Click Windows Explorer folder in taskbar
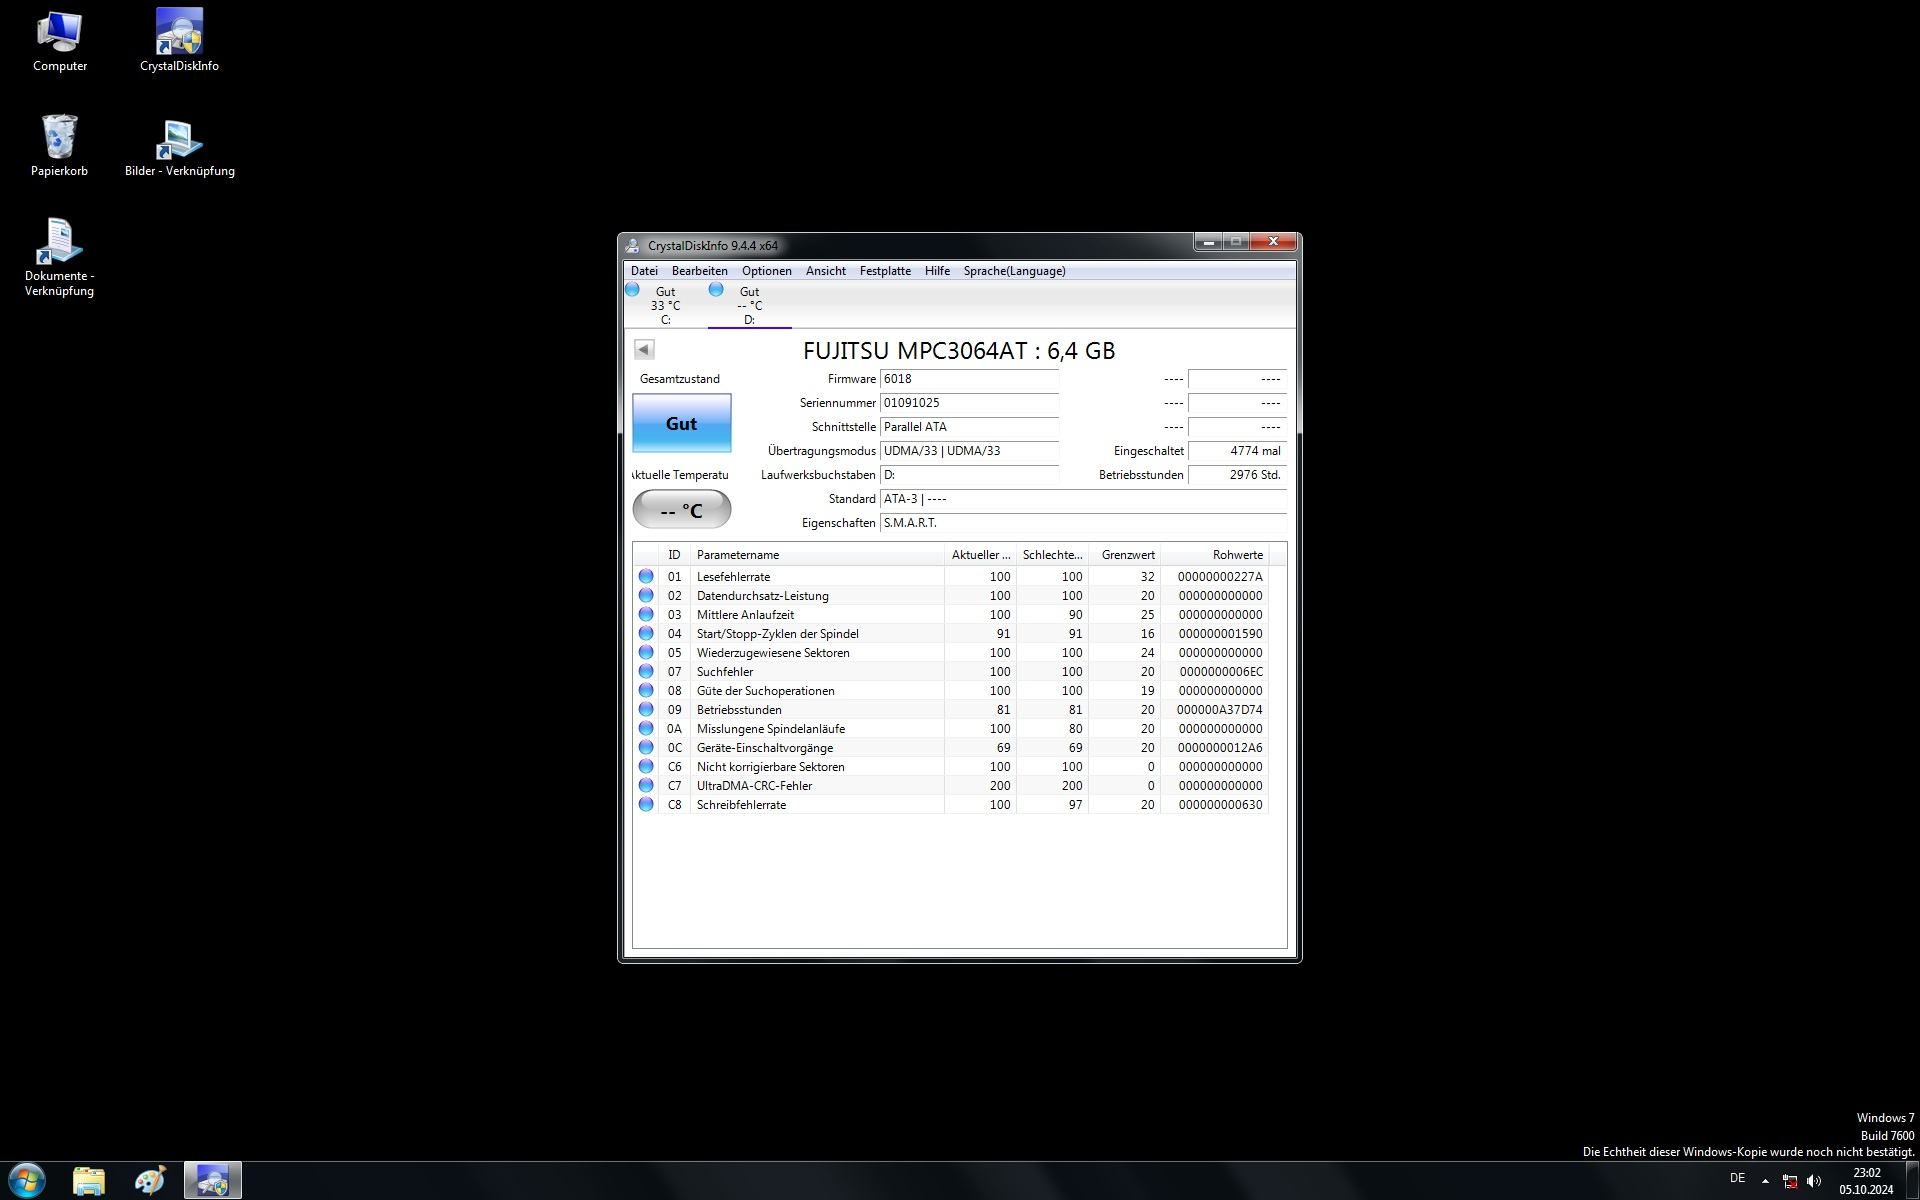This screenshot has height=1200, width=1920. point(89,1181)
